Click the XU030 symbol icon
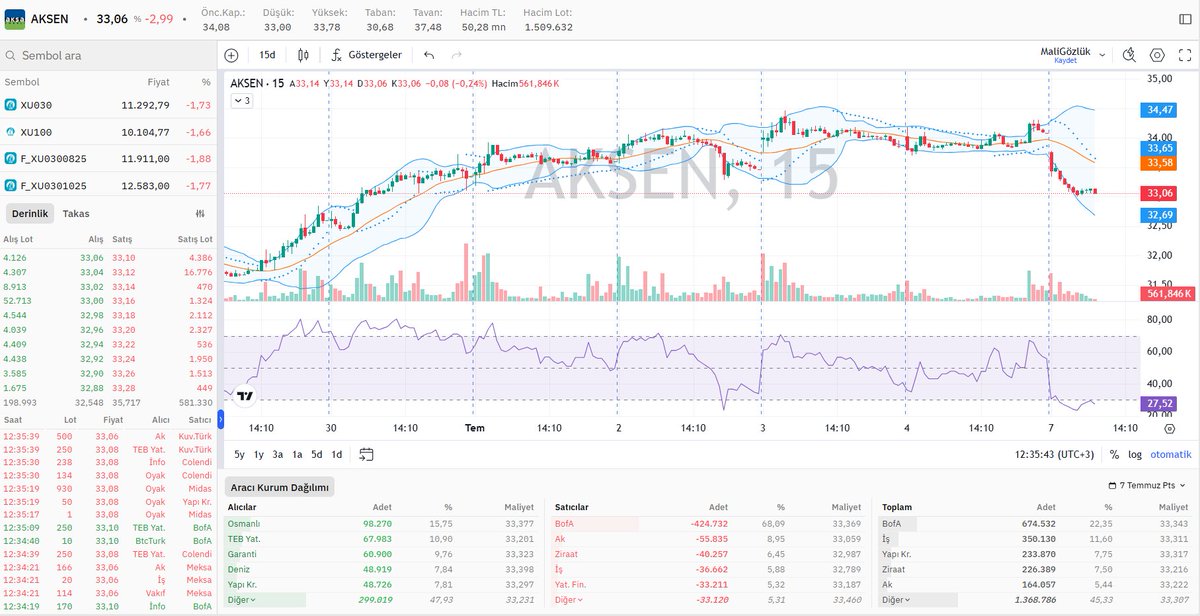The height and width of the screenshot is (616, 1200). [10, 104]
